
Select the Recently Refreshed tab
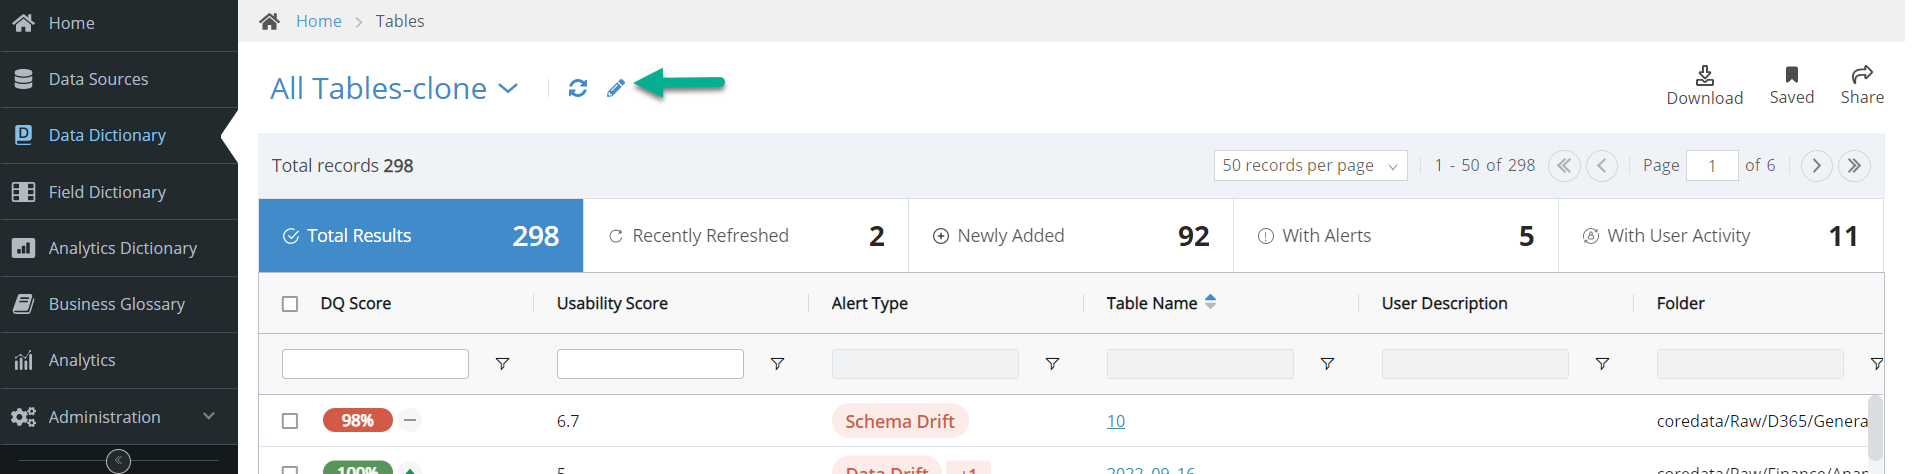(746, 236)
